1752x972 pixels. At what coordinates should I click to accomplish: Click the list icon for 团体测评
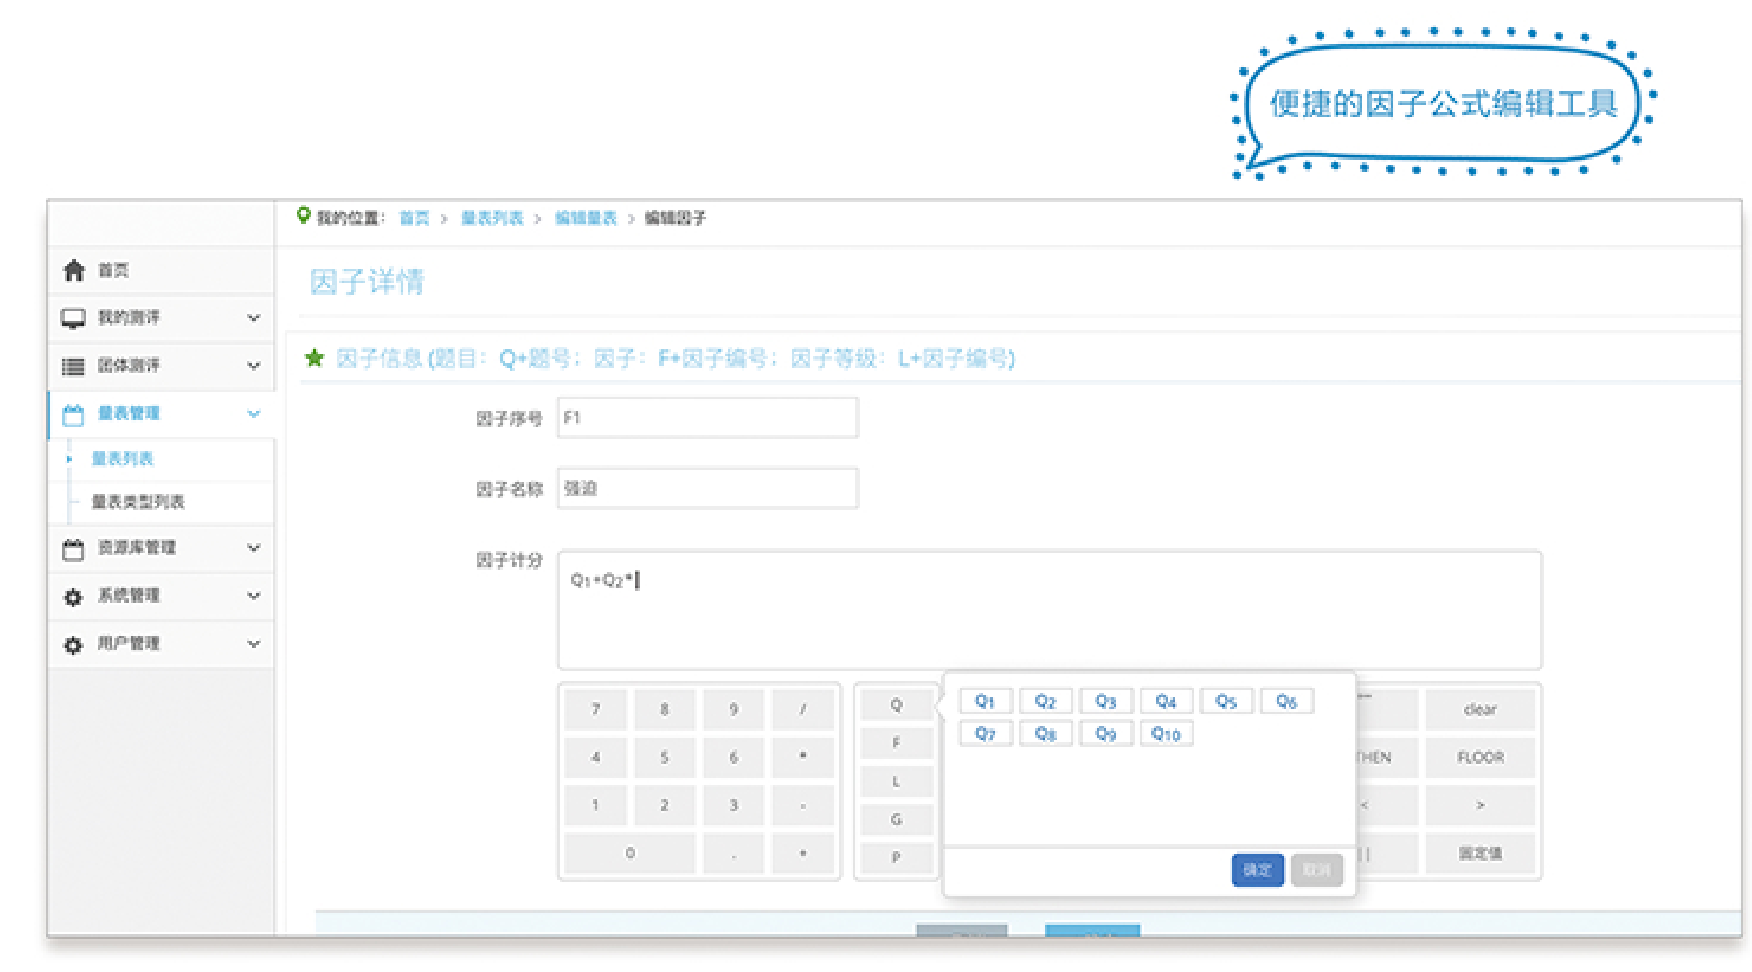pyautogui.click(x=73, y=366)
